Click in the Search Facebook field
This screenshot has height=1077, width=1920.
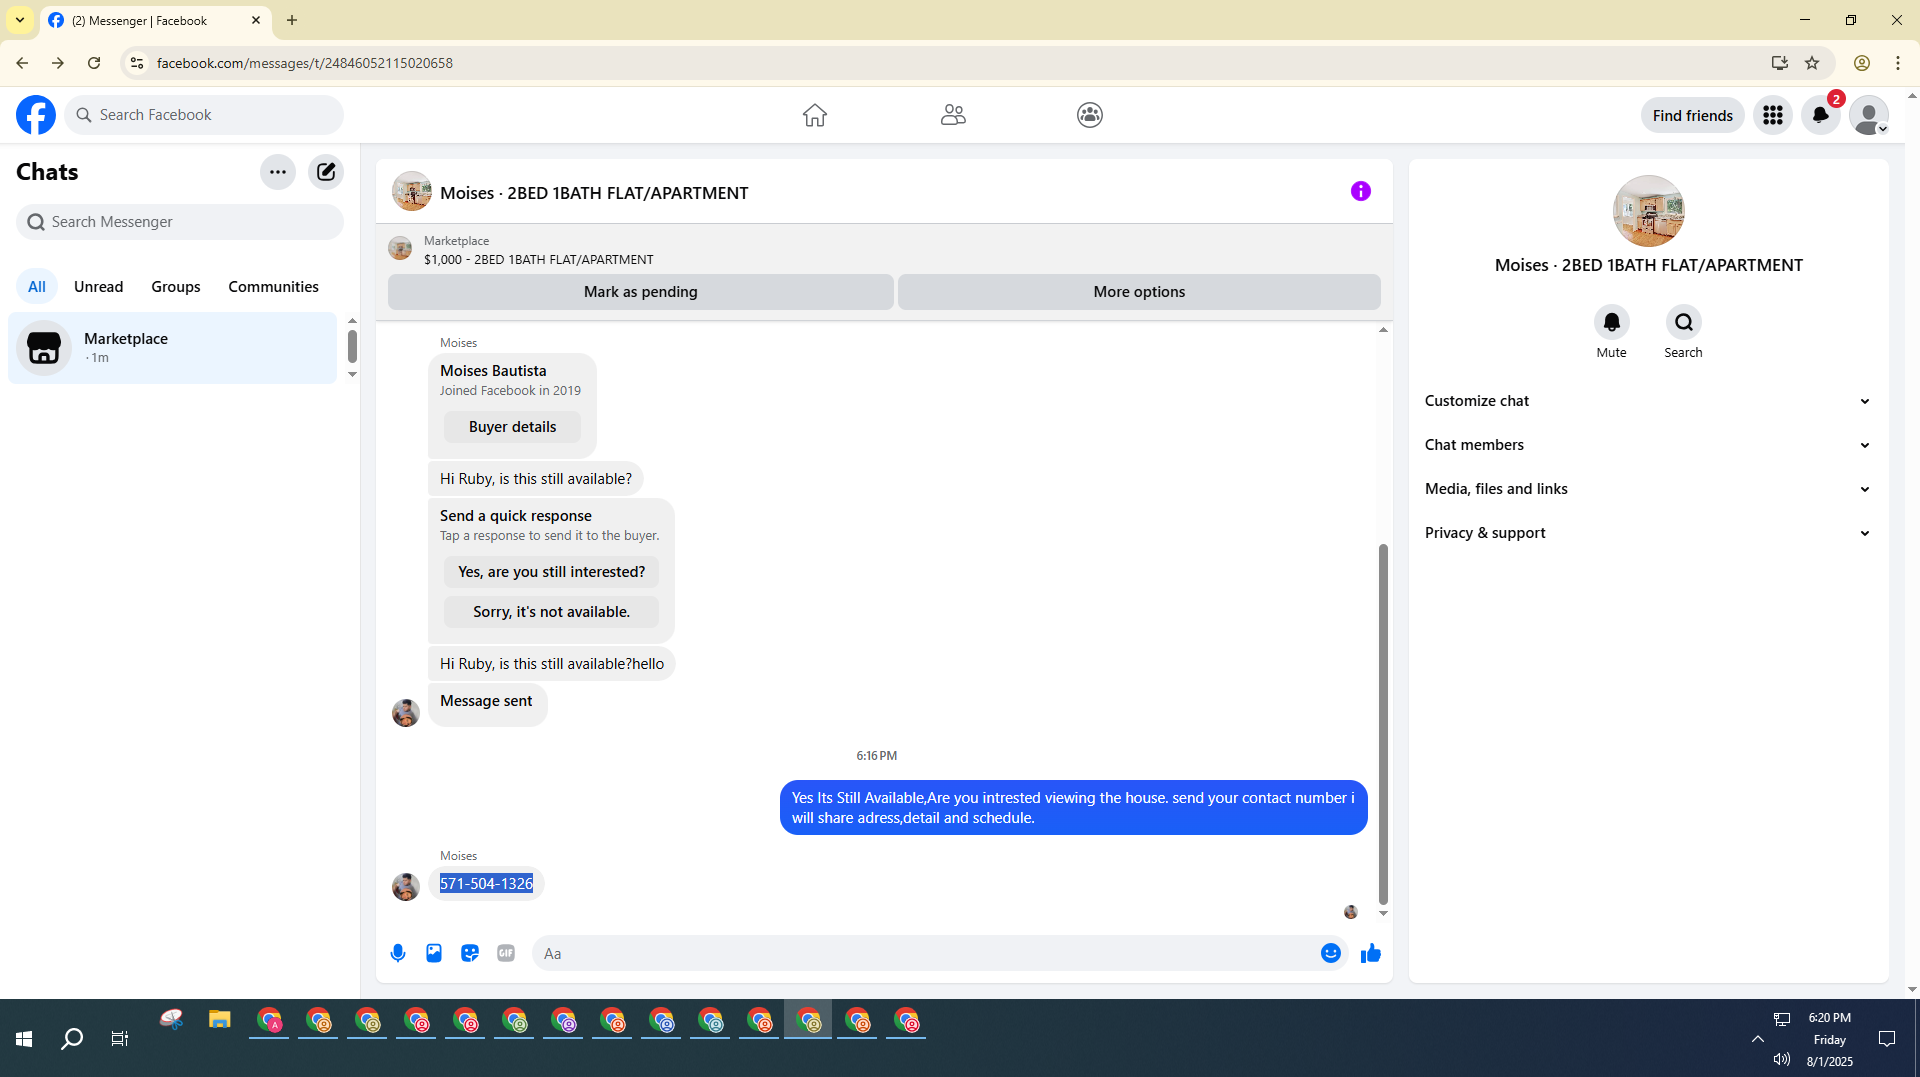(x=205, y=115)
